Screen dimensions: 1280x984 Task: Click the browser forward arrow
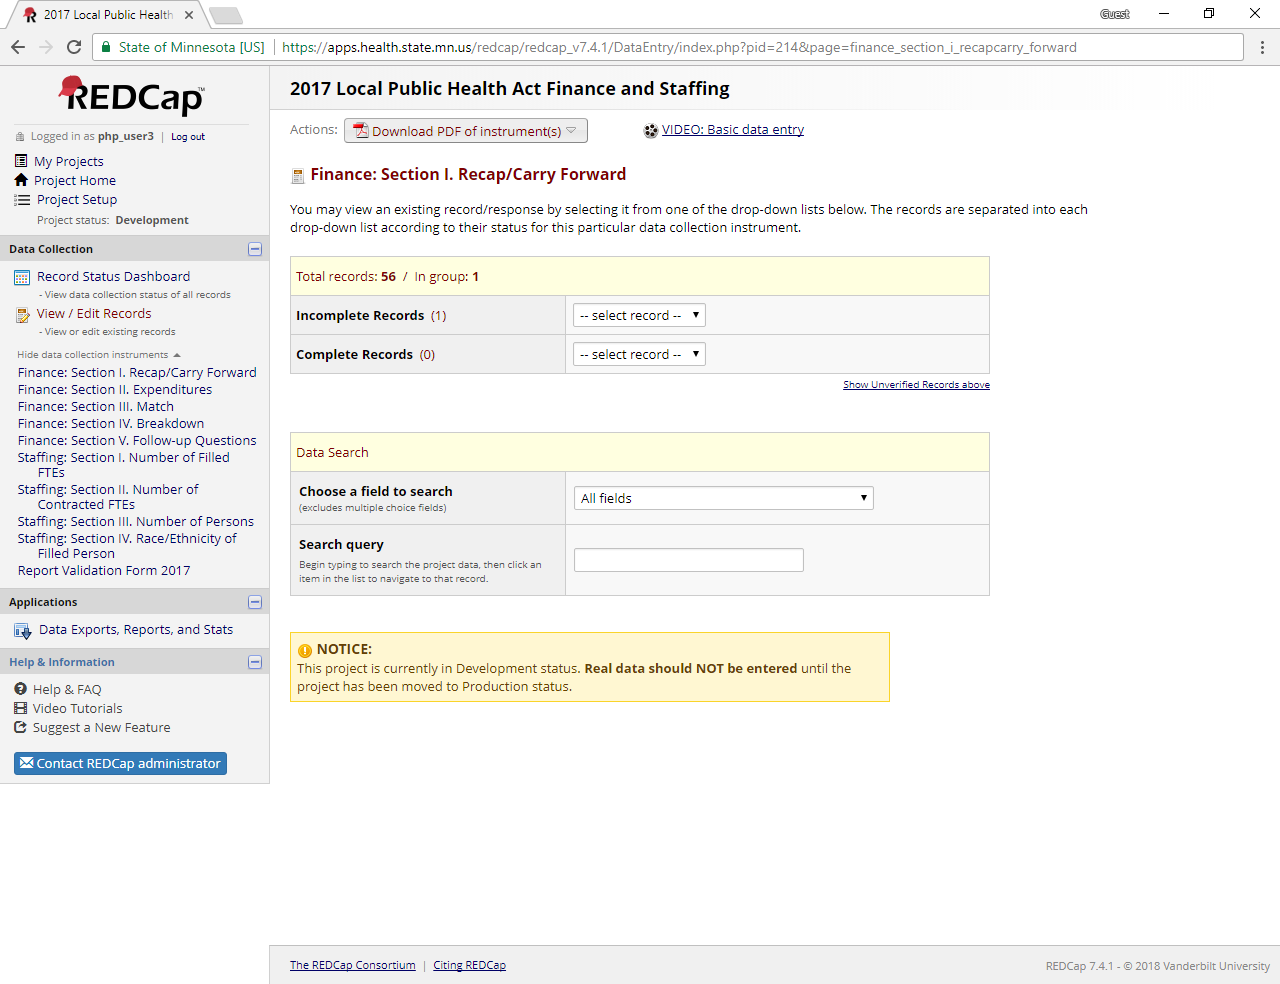46,47
